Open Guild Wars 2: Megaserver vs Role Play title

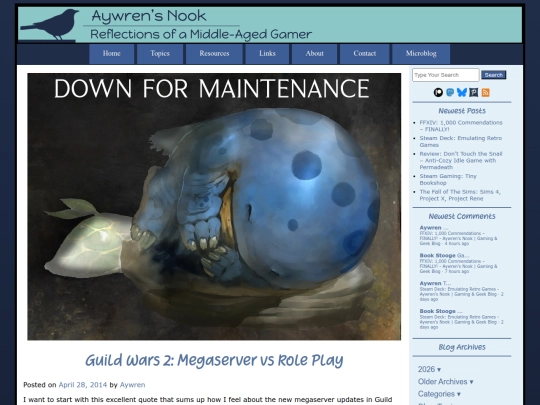[x=214, y=361]
